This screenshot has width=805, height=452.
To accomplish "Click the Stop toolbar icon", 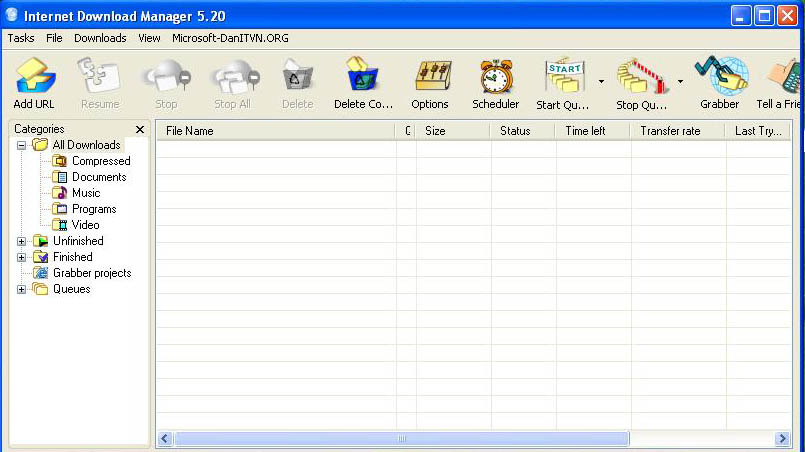I will click(x=166, y=77).
